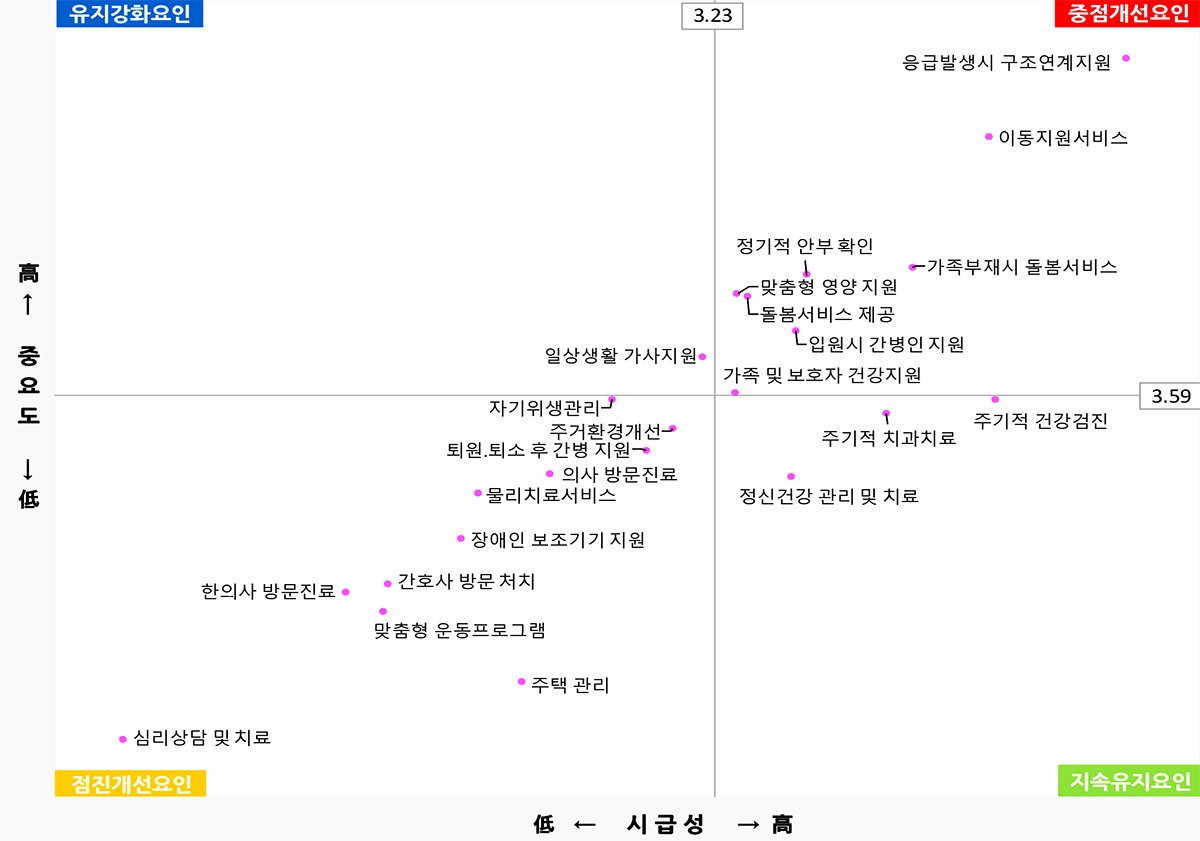Select the 응급발생시 구조연계지원 data point
The height and width of the screenshot is (841, 1200).
[1126, 58]
